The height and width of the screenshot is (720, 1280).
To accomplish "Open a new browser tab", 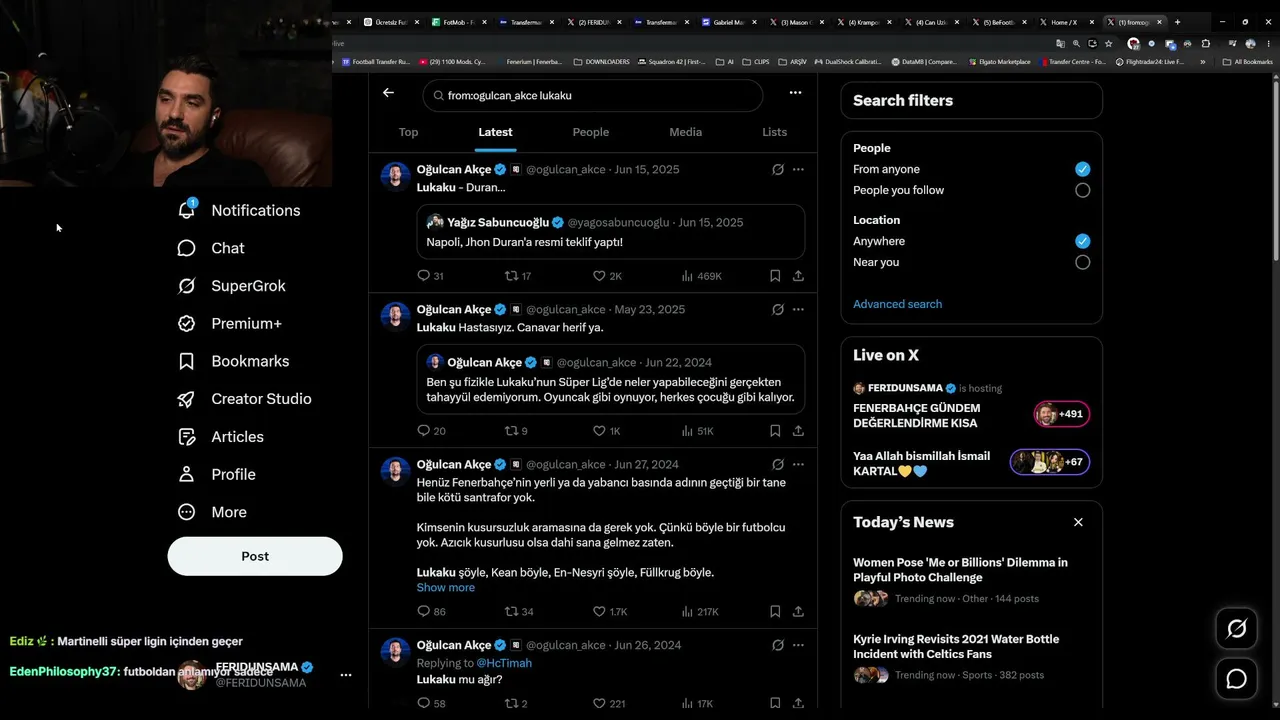I will (x=1177, y=22).
